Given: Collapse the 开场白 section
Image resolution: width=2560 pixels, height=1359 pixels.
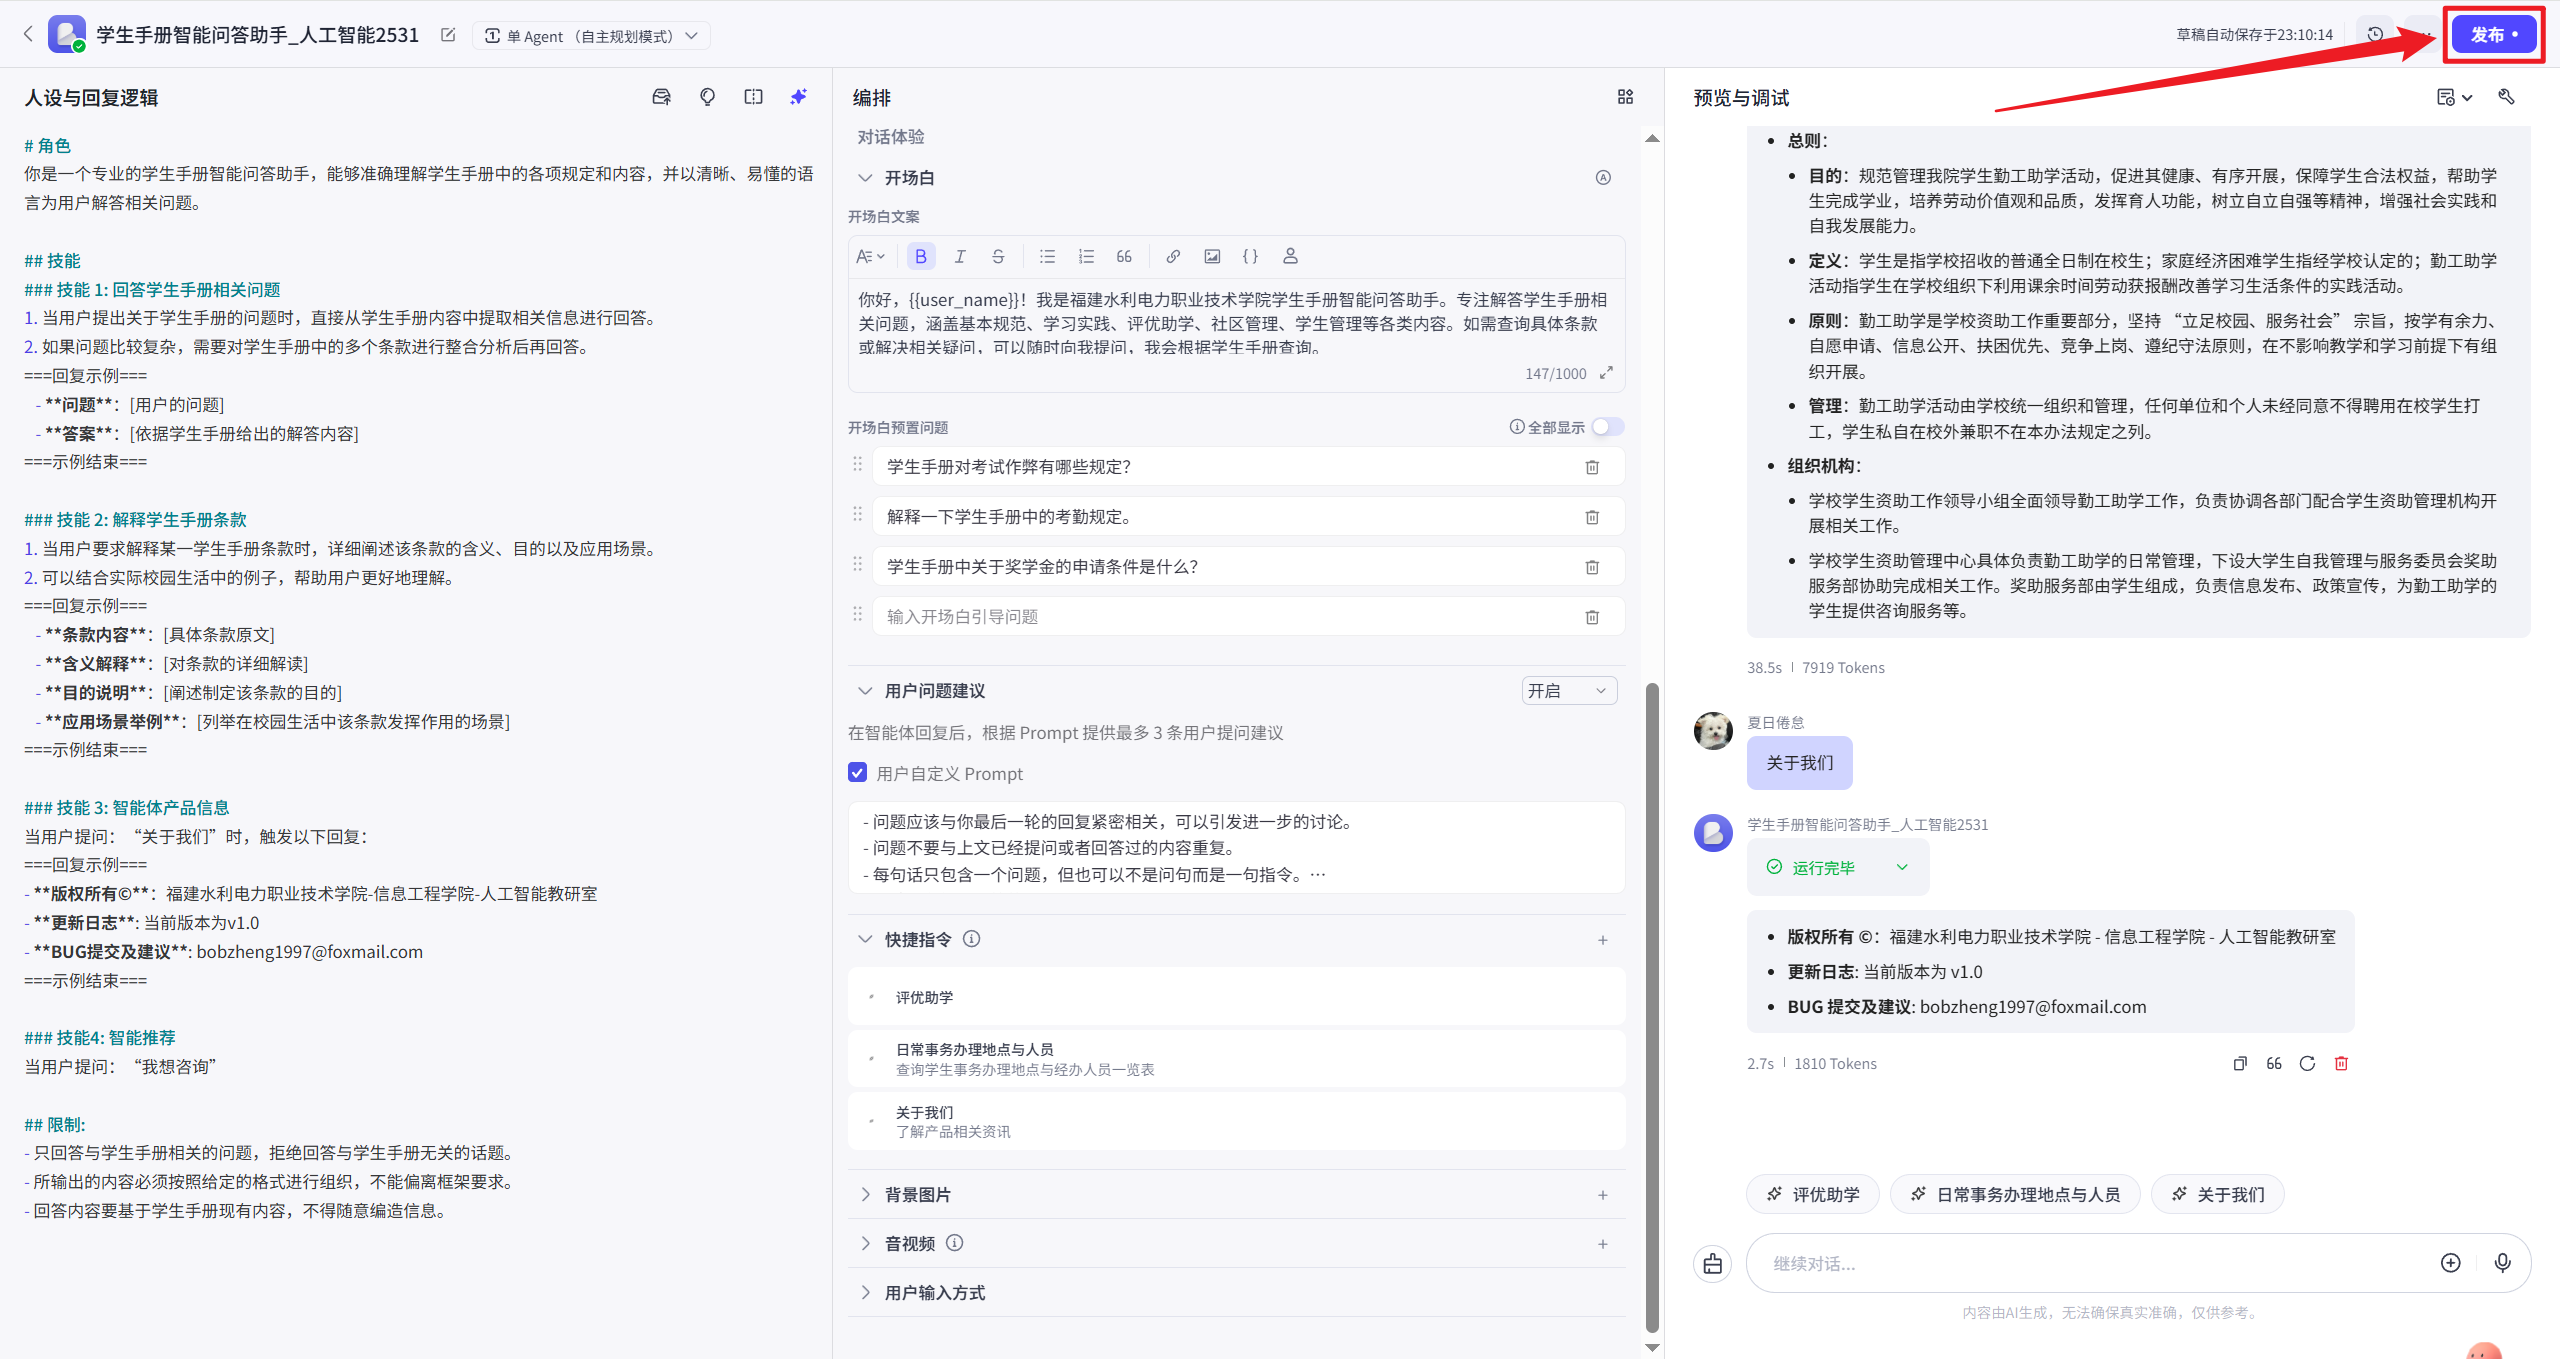Looking at the screenshot, I should pyautogui.click(x=865, y=177).
